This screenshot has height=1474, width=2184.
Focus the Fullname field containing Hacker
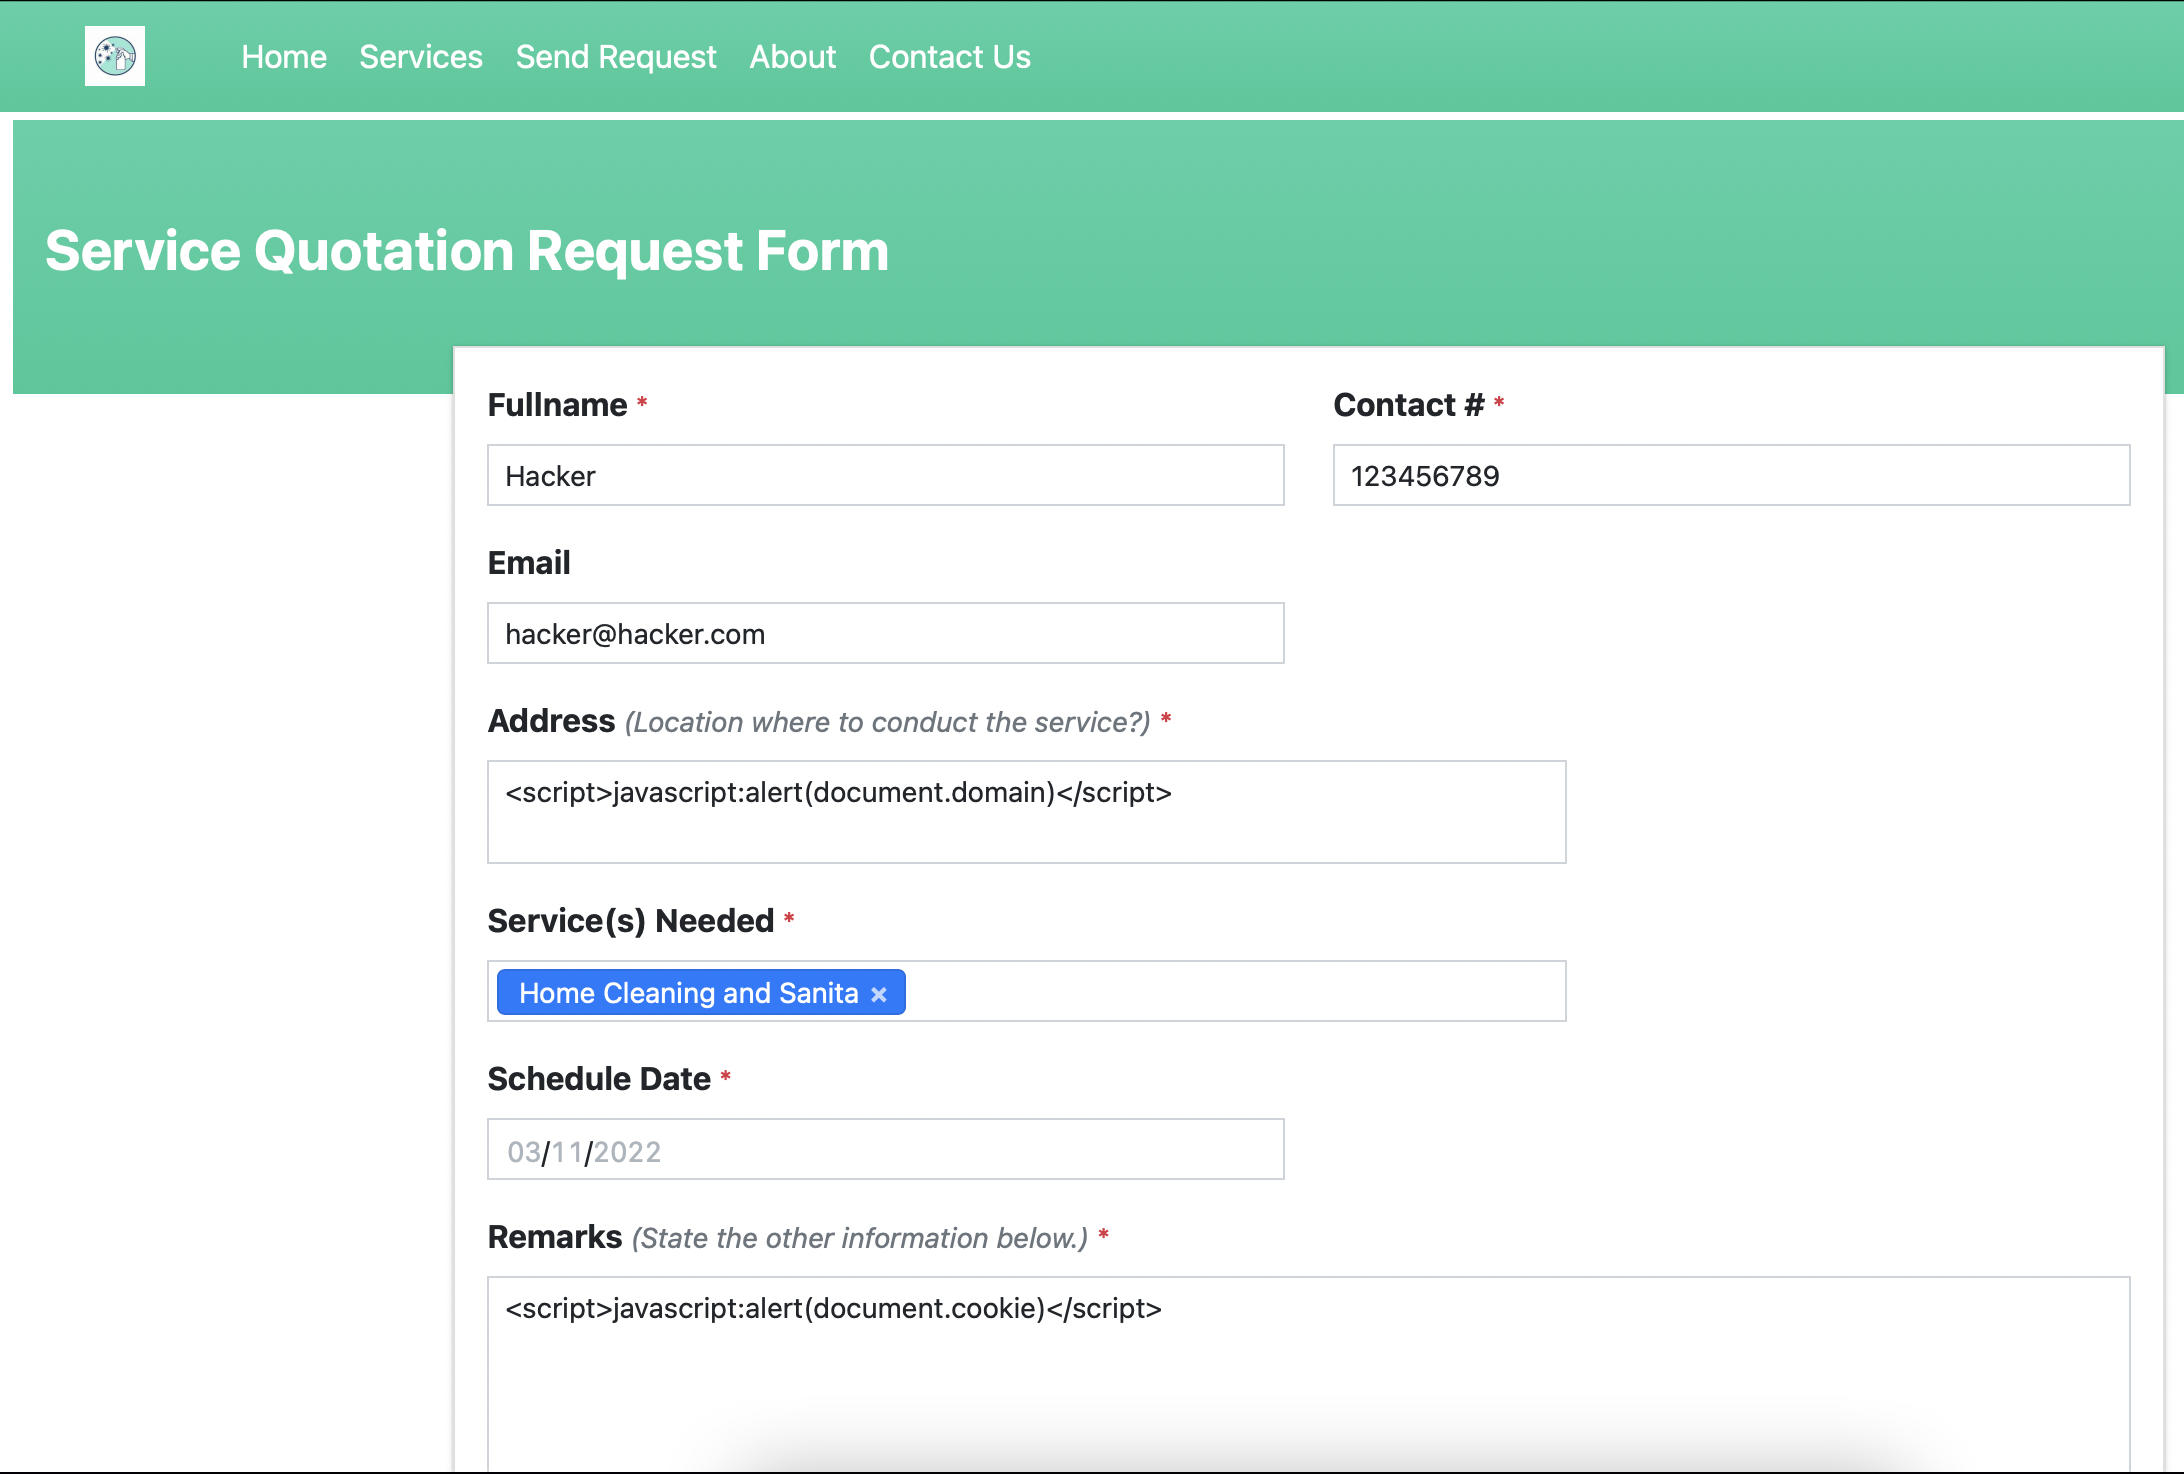coord(886,475)
